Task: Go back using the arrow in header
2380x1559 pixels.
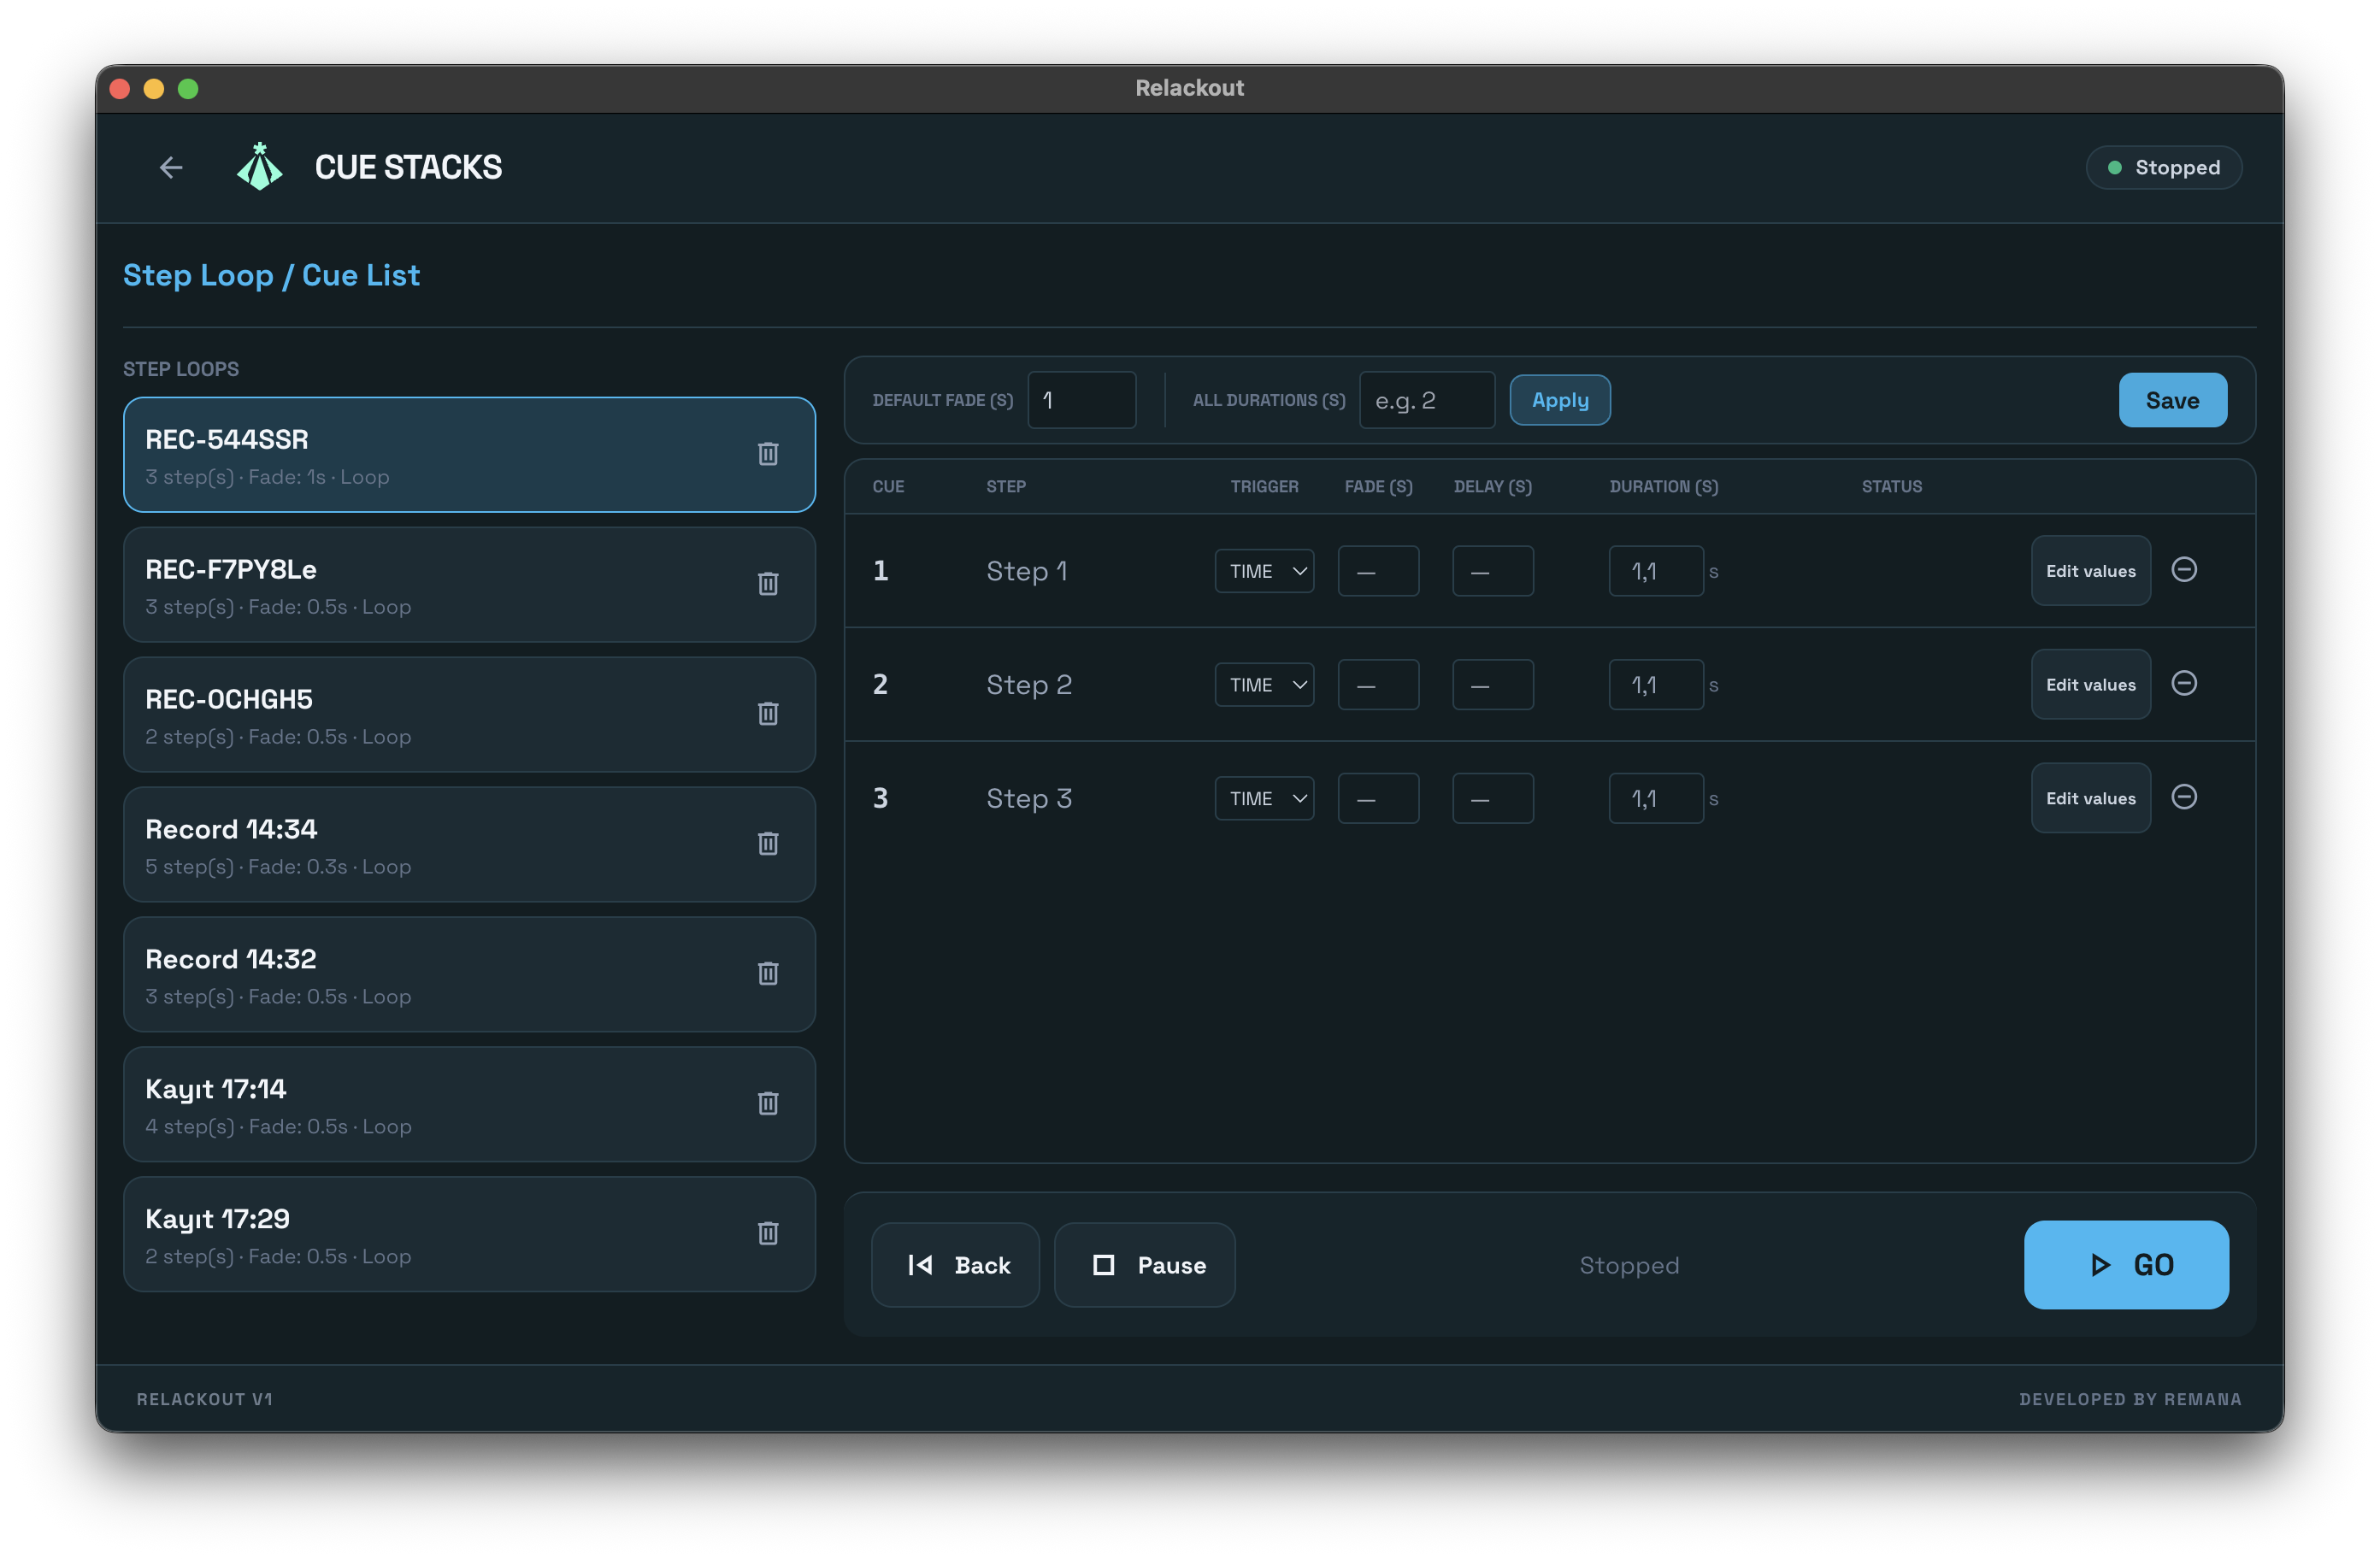Action: coord(171,167)
